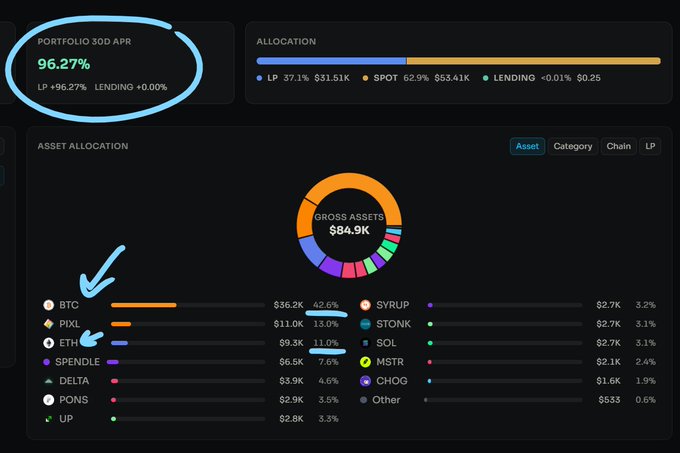The image size is (680, 453).
Task: Click the SOL token icon
Action: pyautogui.click(x=366, y=343)
